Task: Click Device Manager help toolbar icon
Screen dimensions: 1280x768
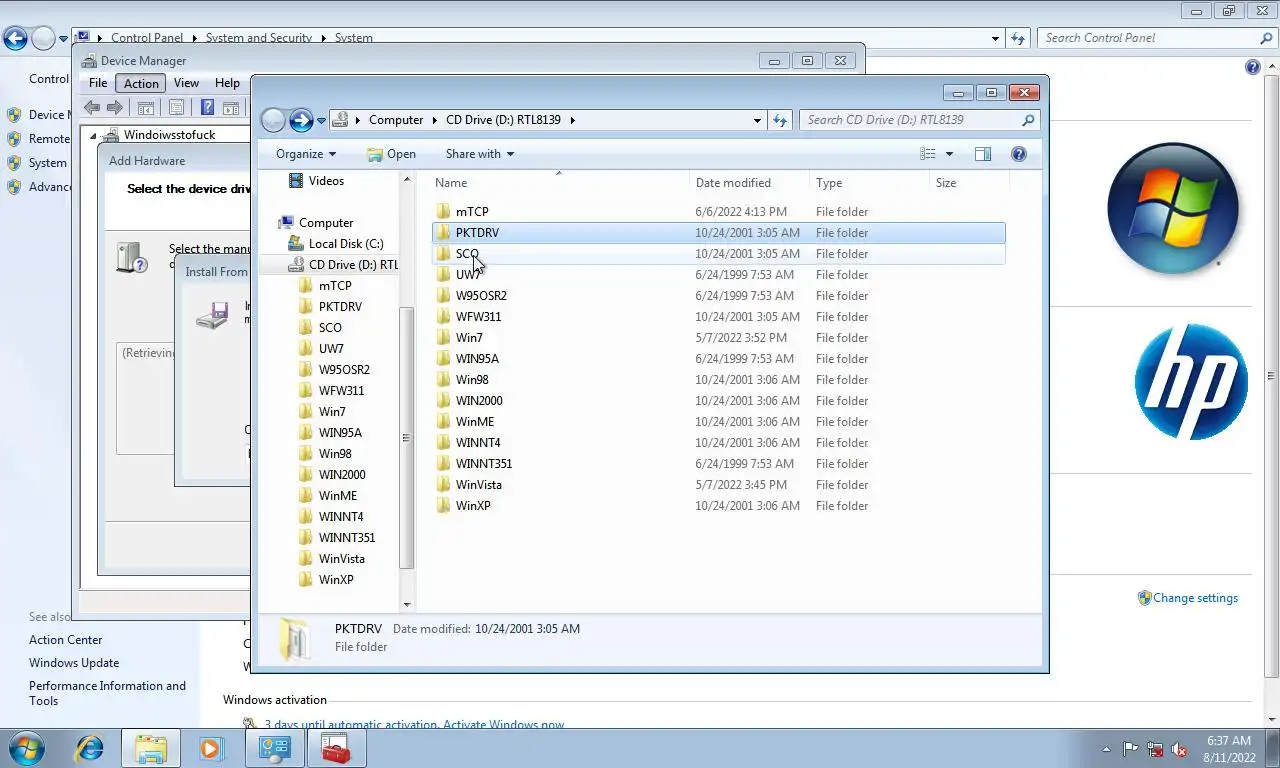Action: click(x=207, y=108)
